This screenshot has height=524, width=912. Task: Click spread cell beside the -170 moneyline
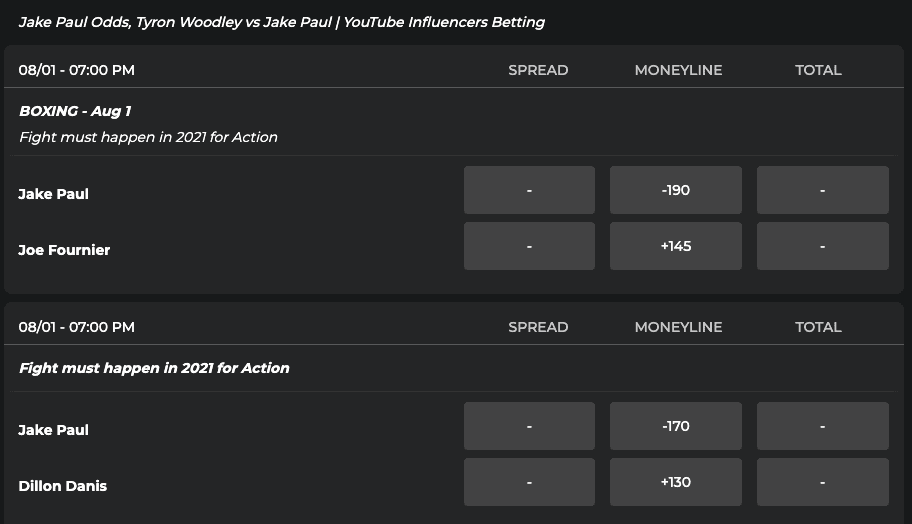[x=529, y=426]
